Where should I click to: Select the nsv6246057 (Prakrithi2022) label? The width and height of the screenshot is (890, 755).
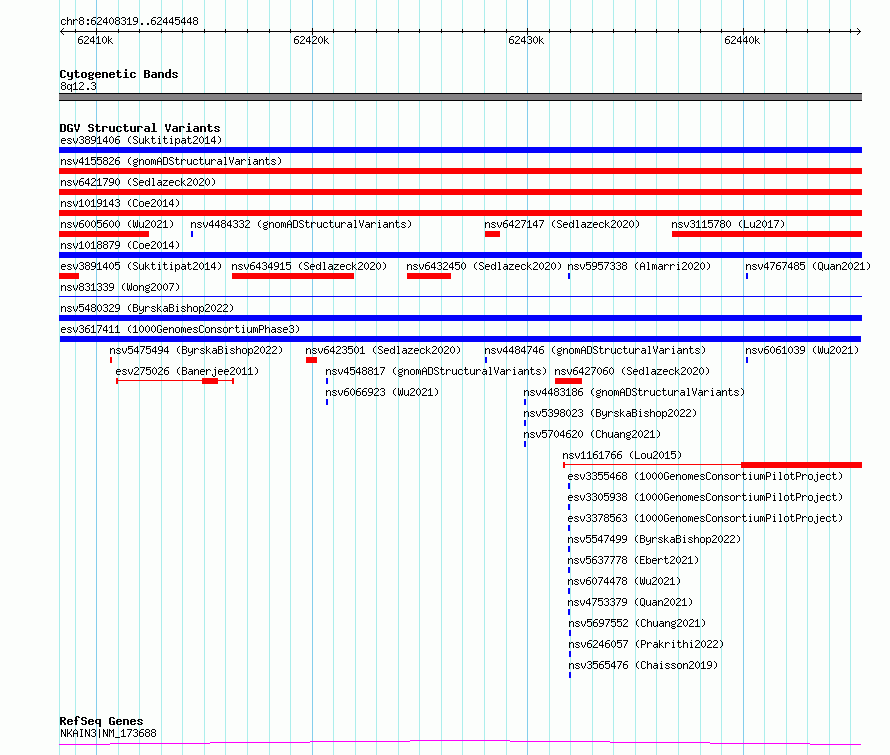pos(646,644)
